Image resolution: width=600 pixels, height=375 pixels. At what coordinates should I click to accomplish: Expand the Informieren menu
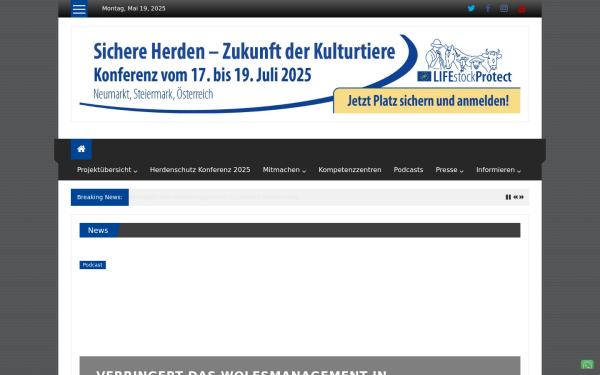click(499, 170)
